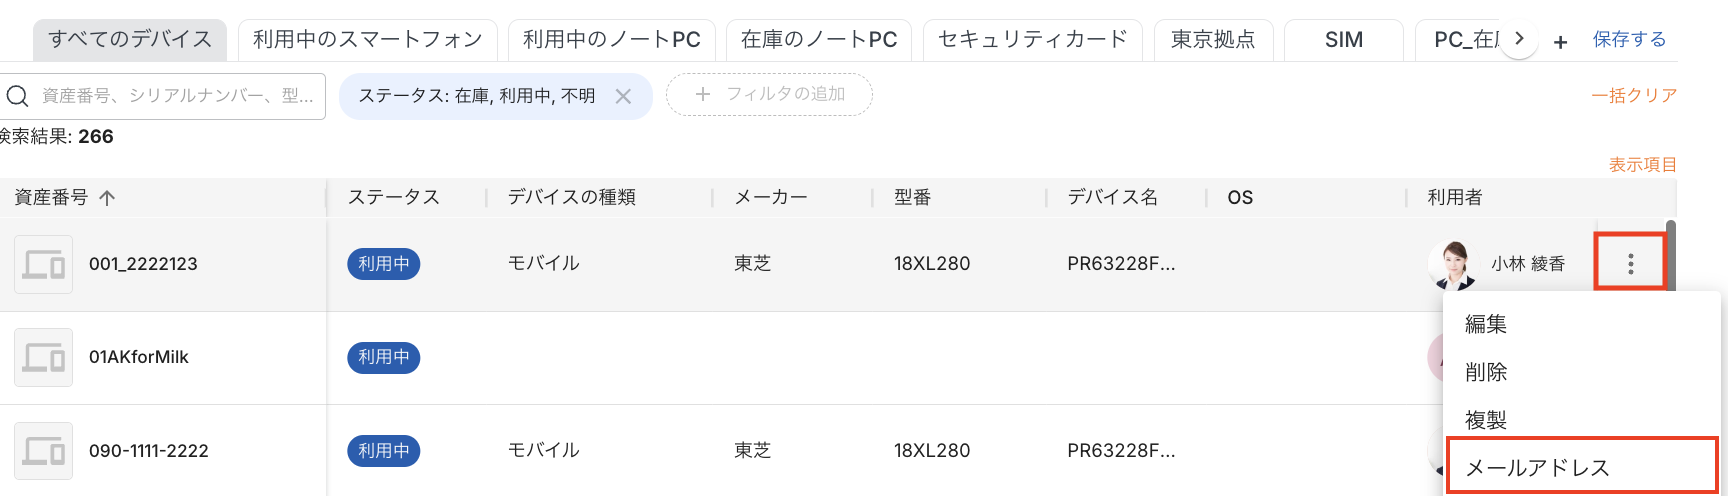
Task: Click the search magnifier icon
Action: coord(18,96)
